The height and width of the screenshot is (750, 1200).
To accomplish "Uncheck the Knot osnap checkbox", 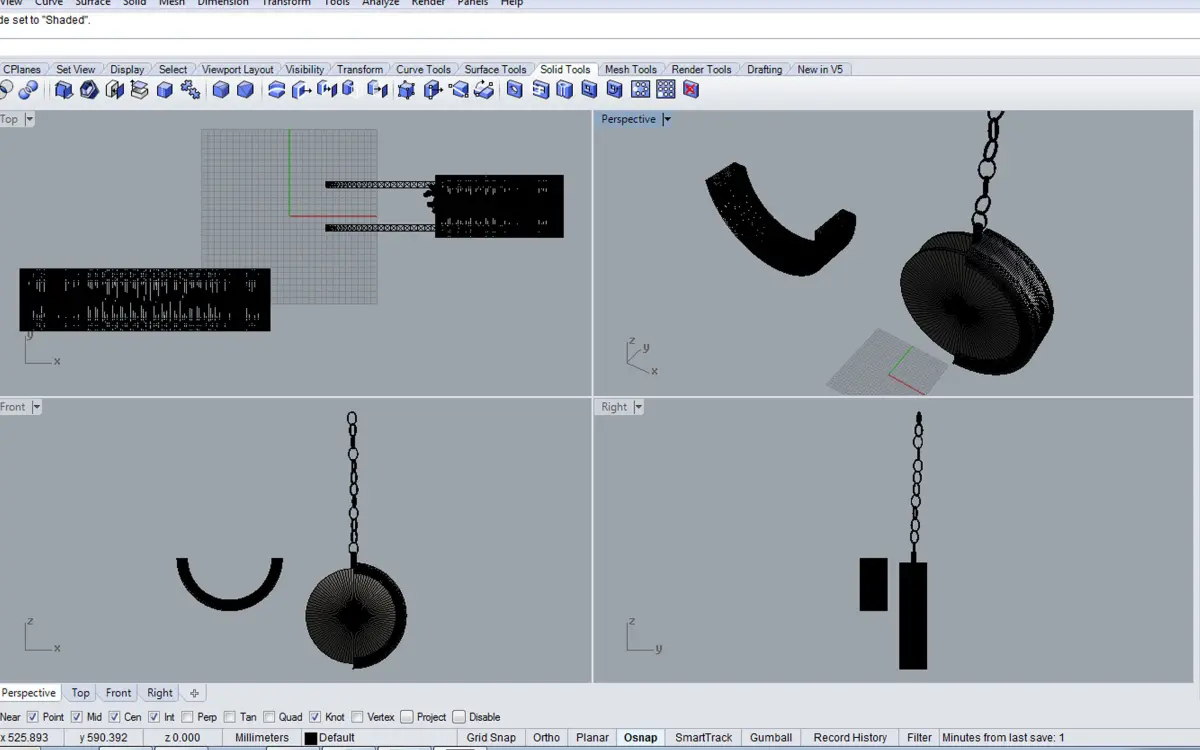I will [315, 717].
